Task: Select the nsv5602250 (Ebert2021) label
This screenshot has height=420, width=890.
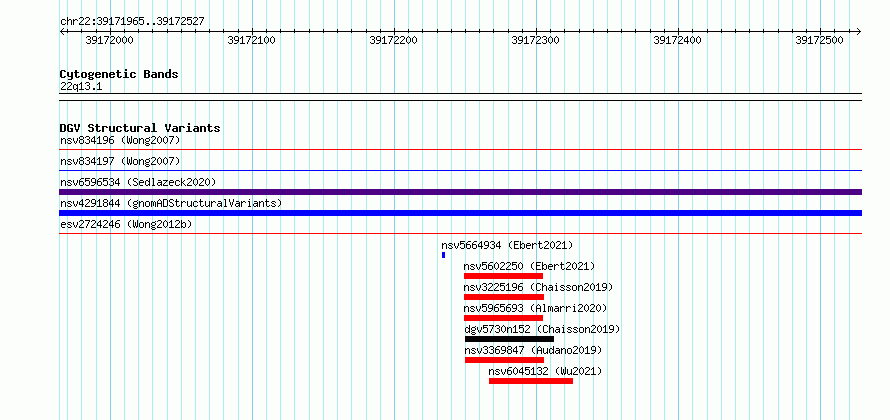Action: pyautogui.click(x=529, y=266)
